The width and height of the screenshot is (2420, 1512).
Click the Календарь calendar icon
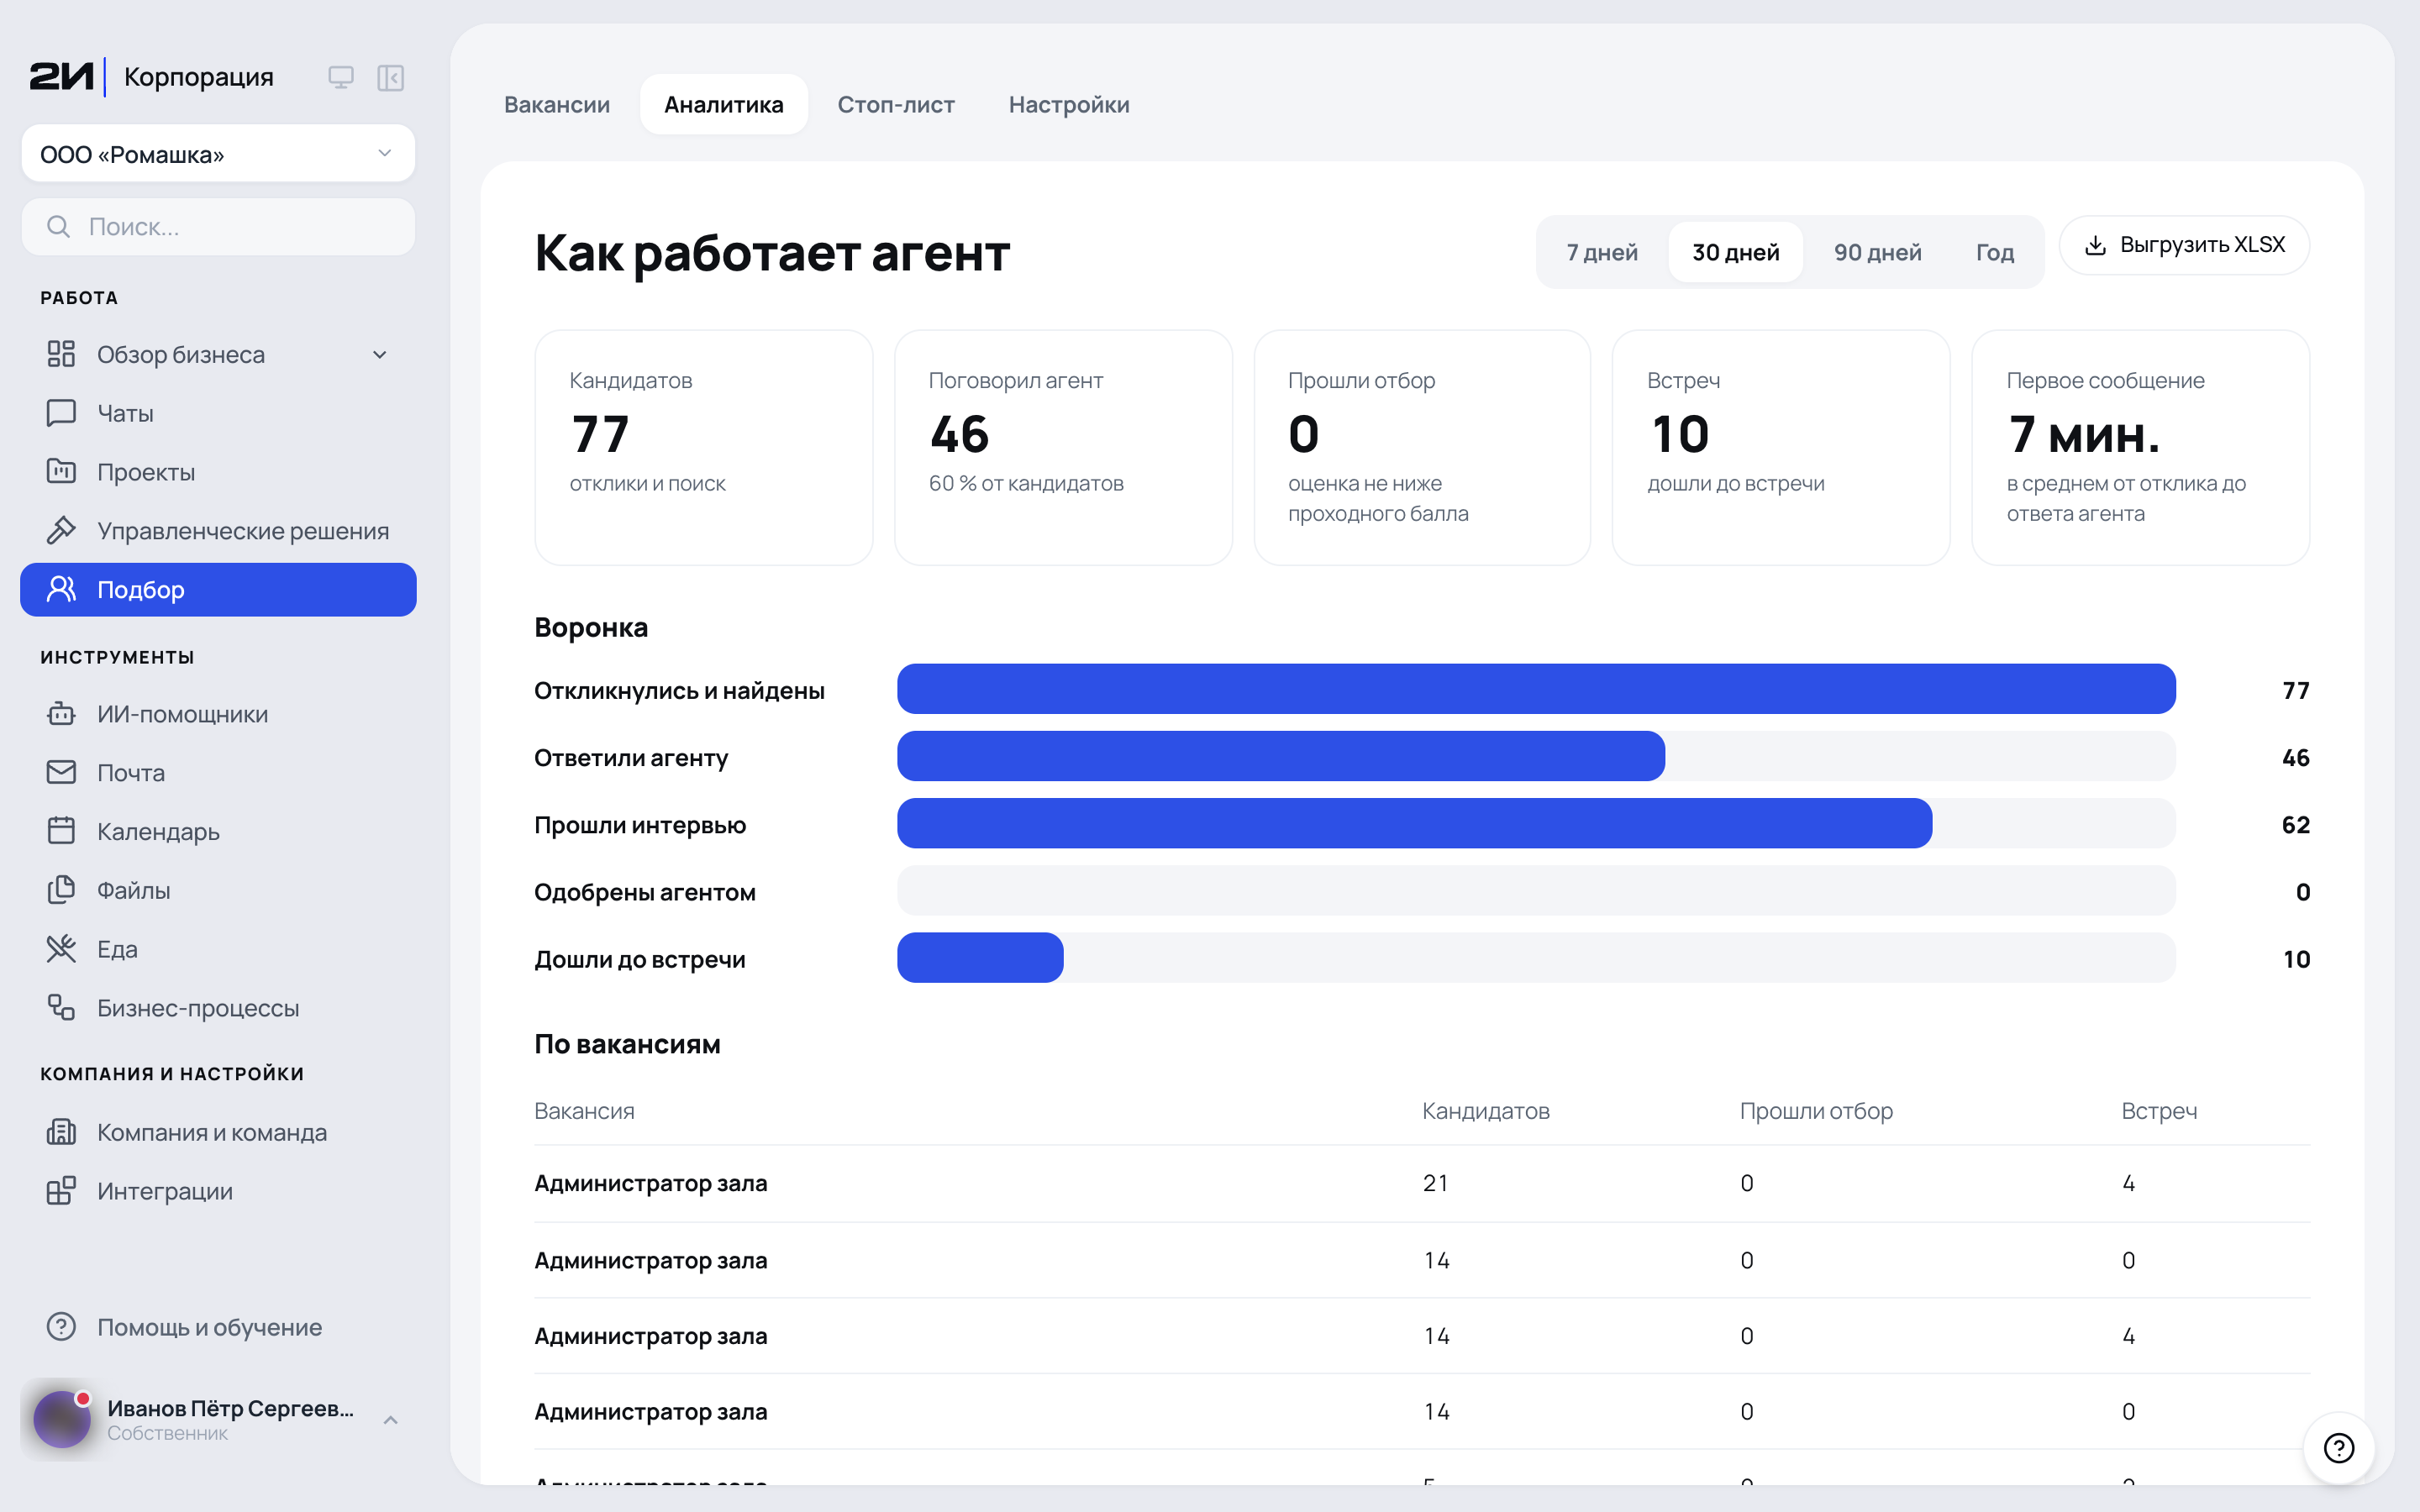click(61, 831)
